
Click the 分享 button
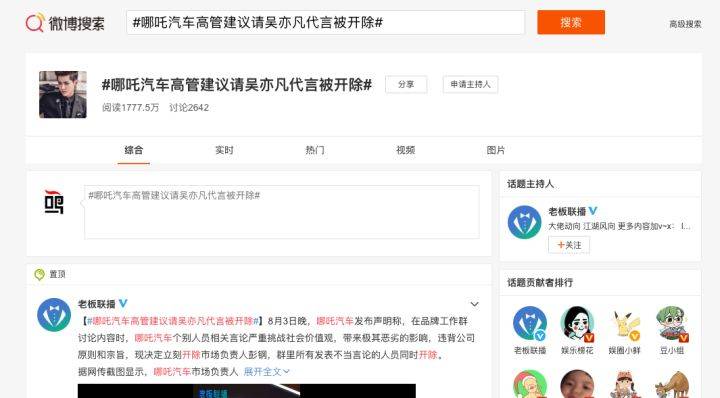coord(406,84)
